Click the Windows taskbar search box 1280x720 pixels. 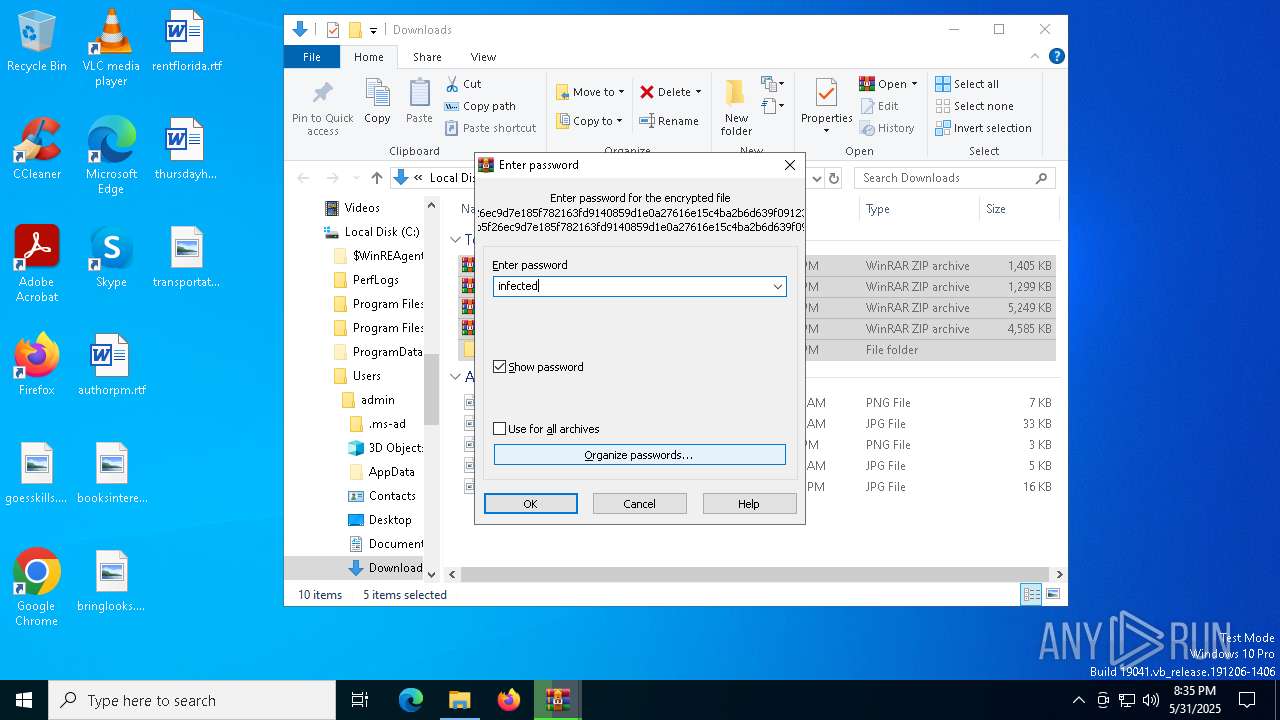point(192,700)
